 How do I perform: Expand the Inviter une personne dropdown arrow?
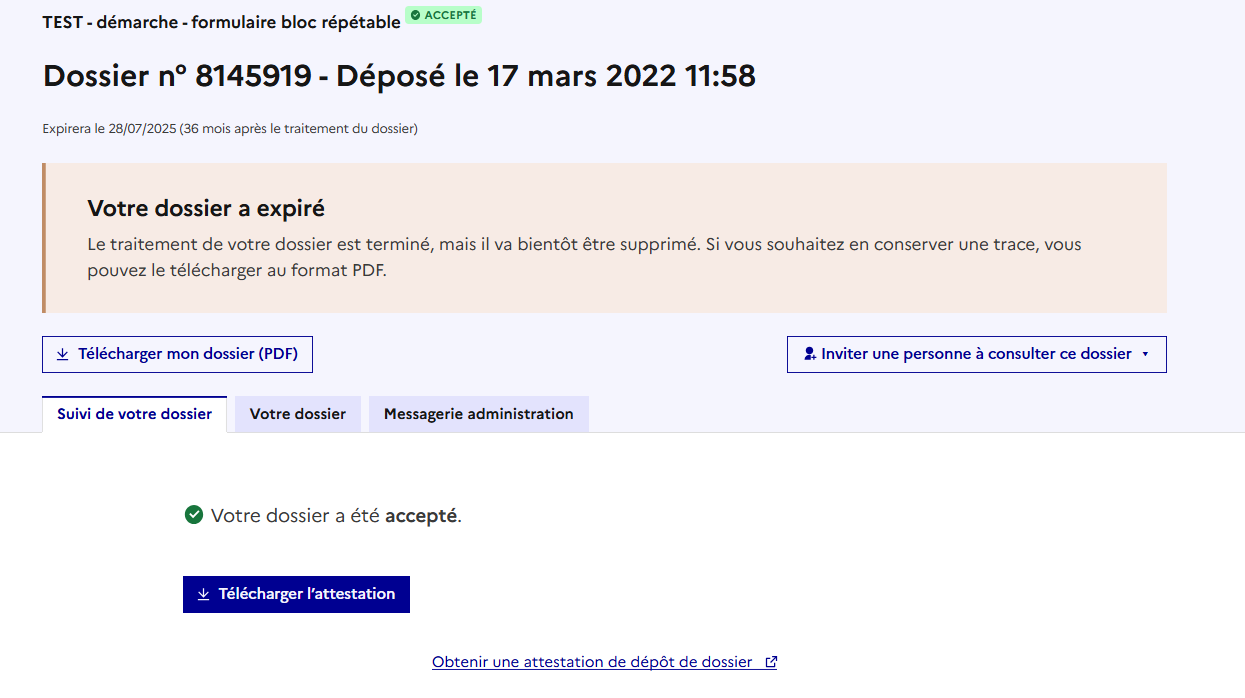point(1145,354)
